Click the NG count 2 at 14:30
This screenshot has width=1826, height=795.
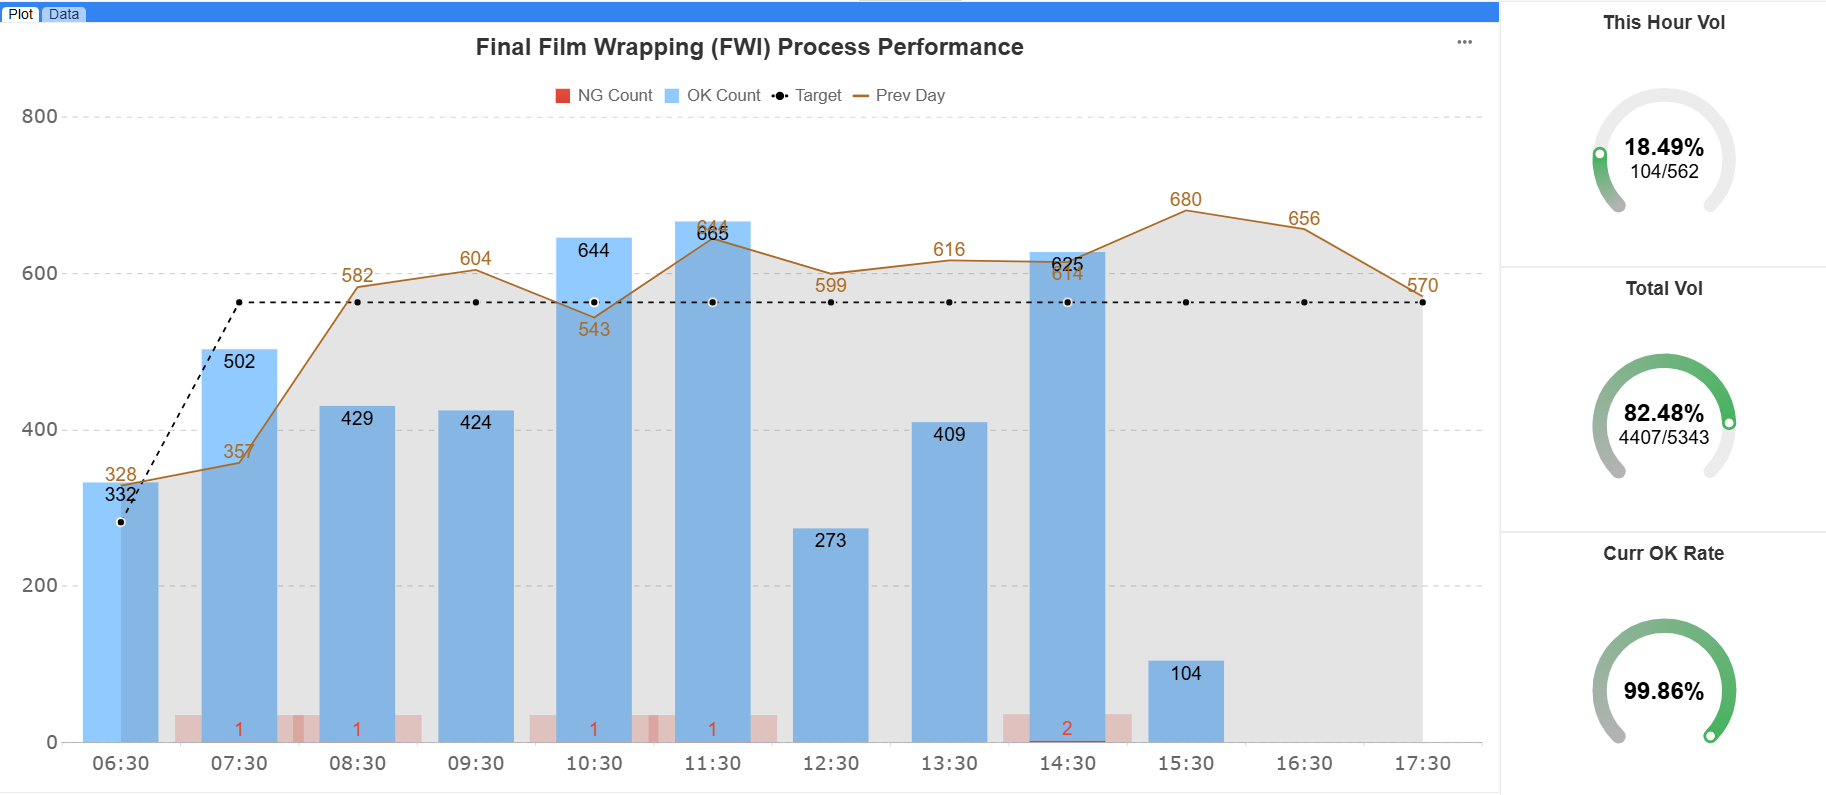click(1067, 729)
